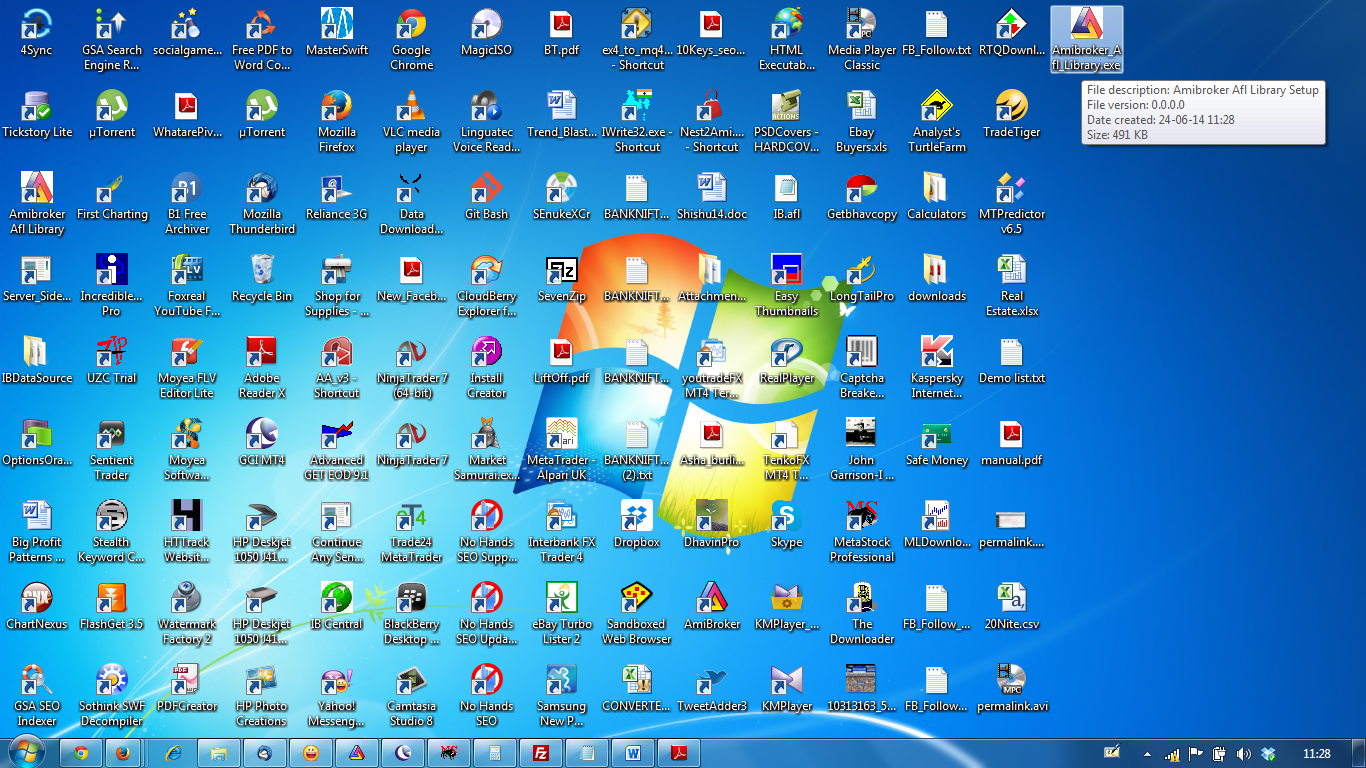Screen dimensions: 1366x768
Task: Open the Windows Start menu
Action: click(x=27, y=752)
